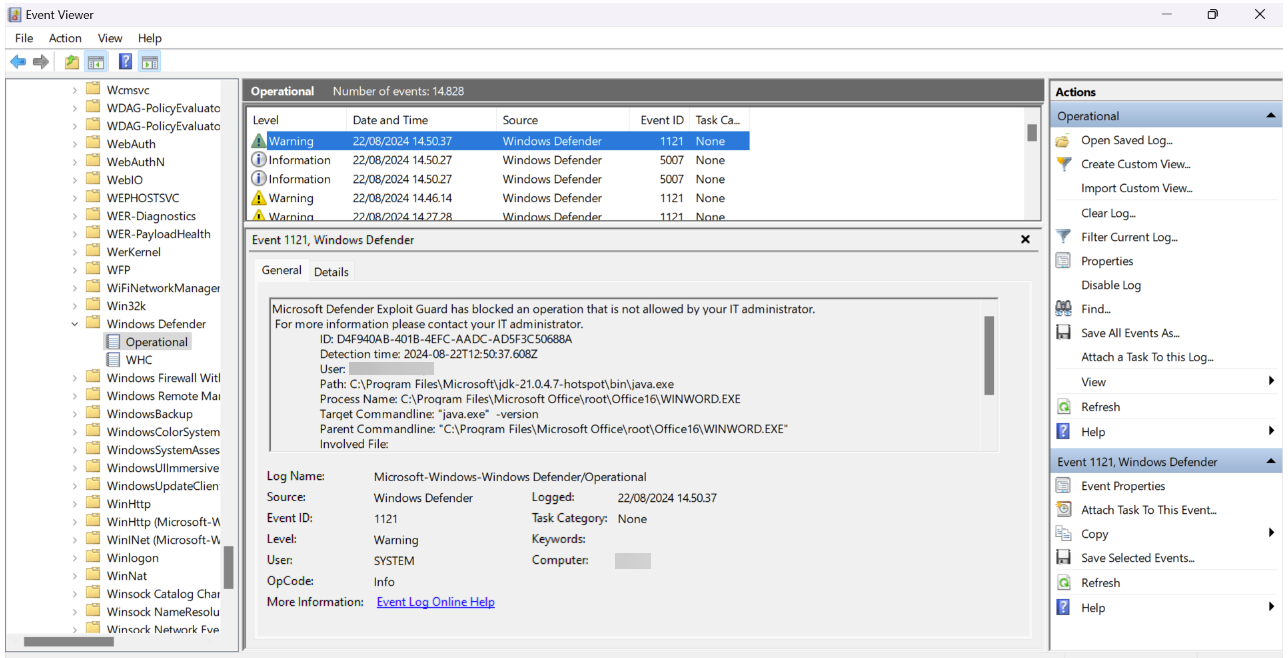This screenshot has width=1288, height=658.
Task: Click the blue Help icon in the toolbar
Action: click(x=125, y=62)
